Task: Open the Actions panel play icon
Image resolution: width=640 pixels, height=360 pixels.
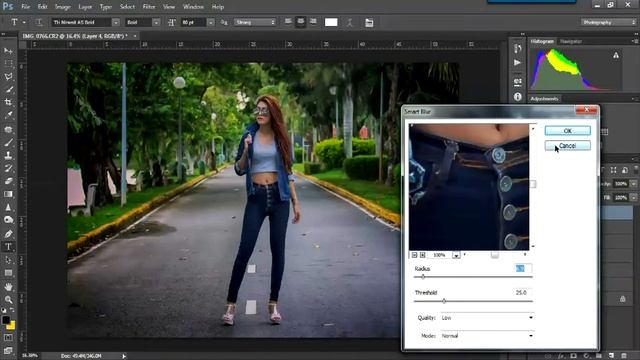Action: [x=518, y=62]
